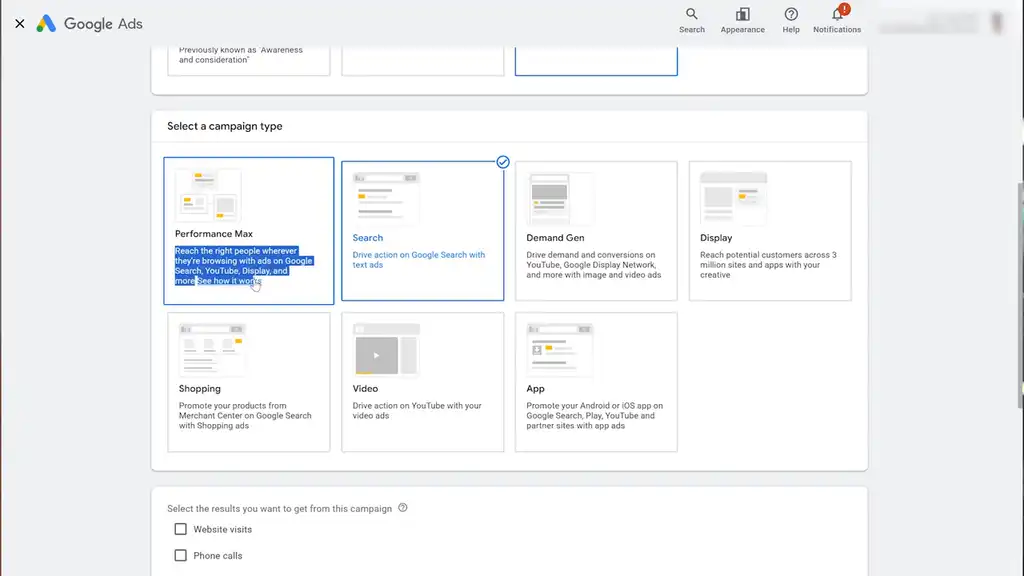Click the selected checkmark on Search card

click(x=503, y=162)
